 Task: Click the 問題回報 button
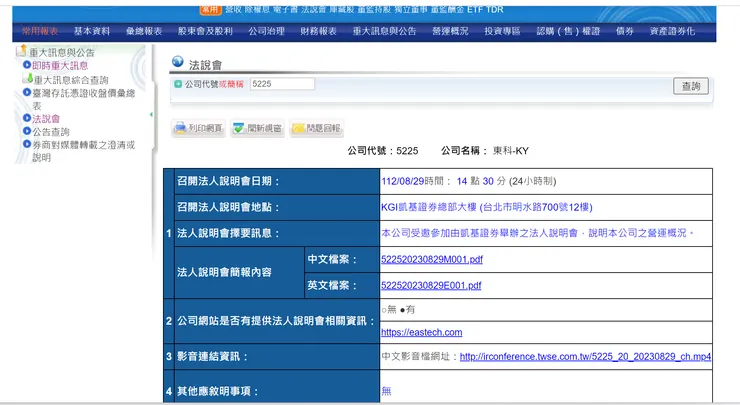pos(317,128)
